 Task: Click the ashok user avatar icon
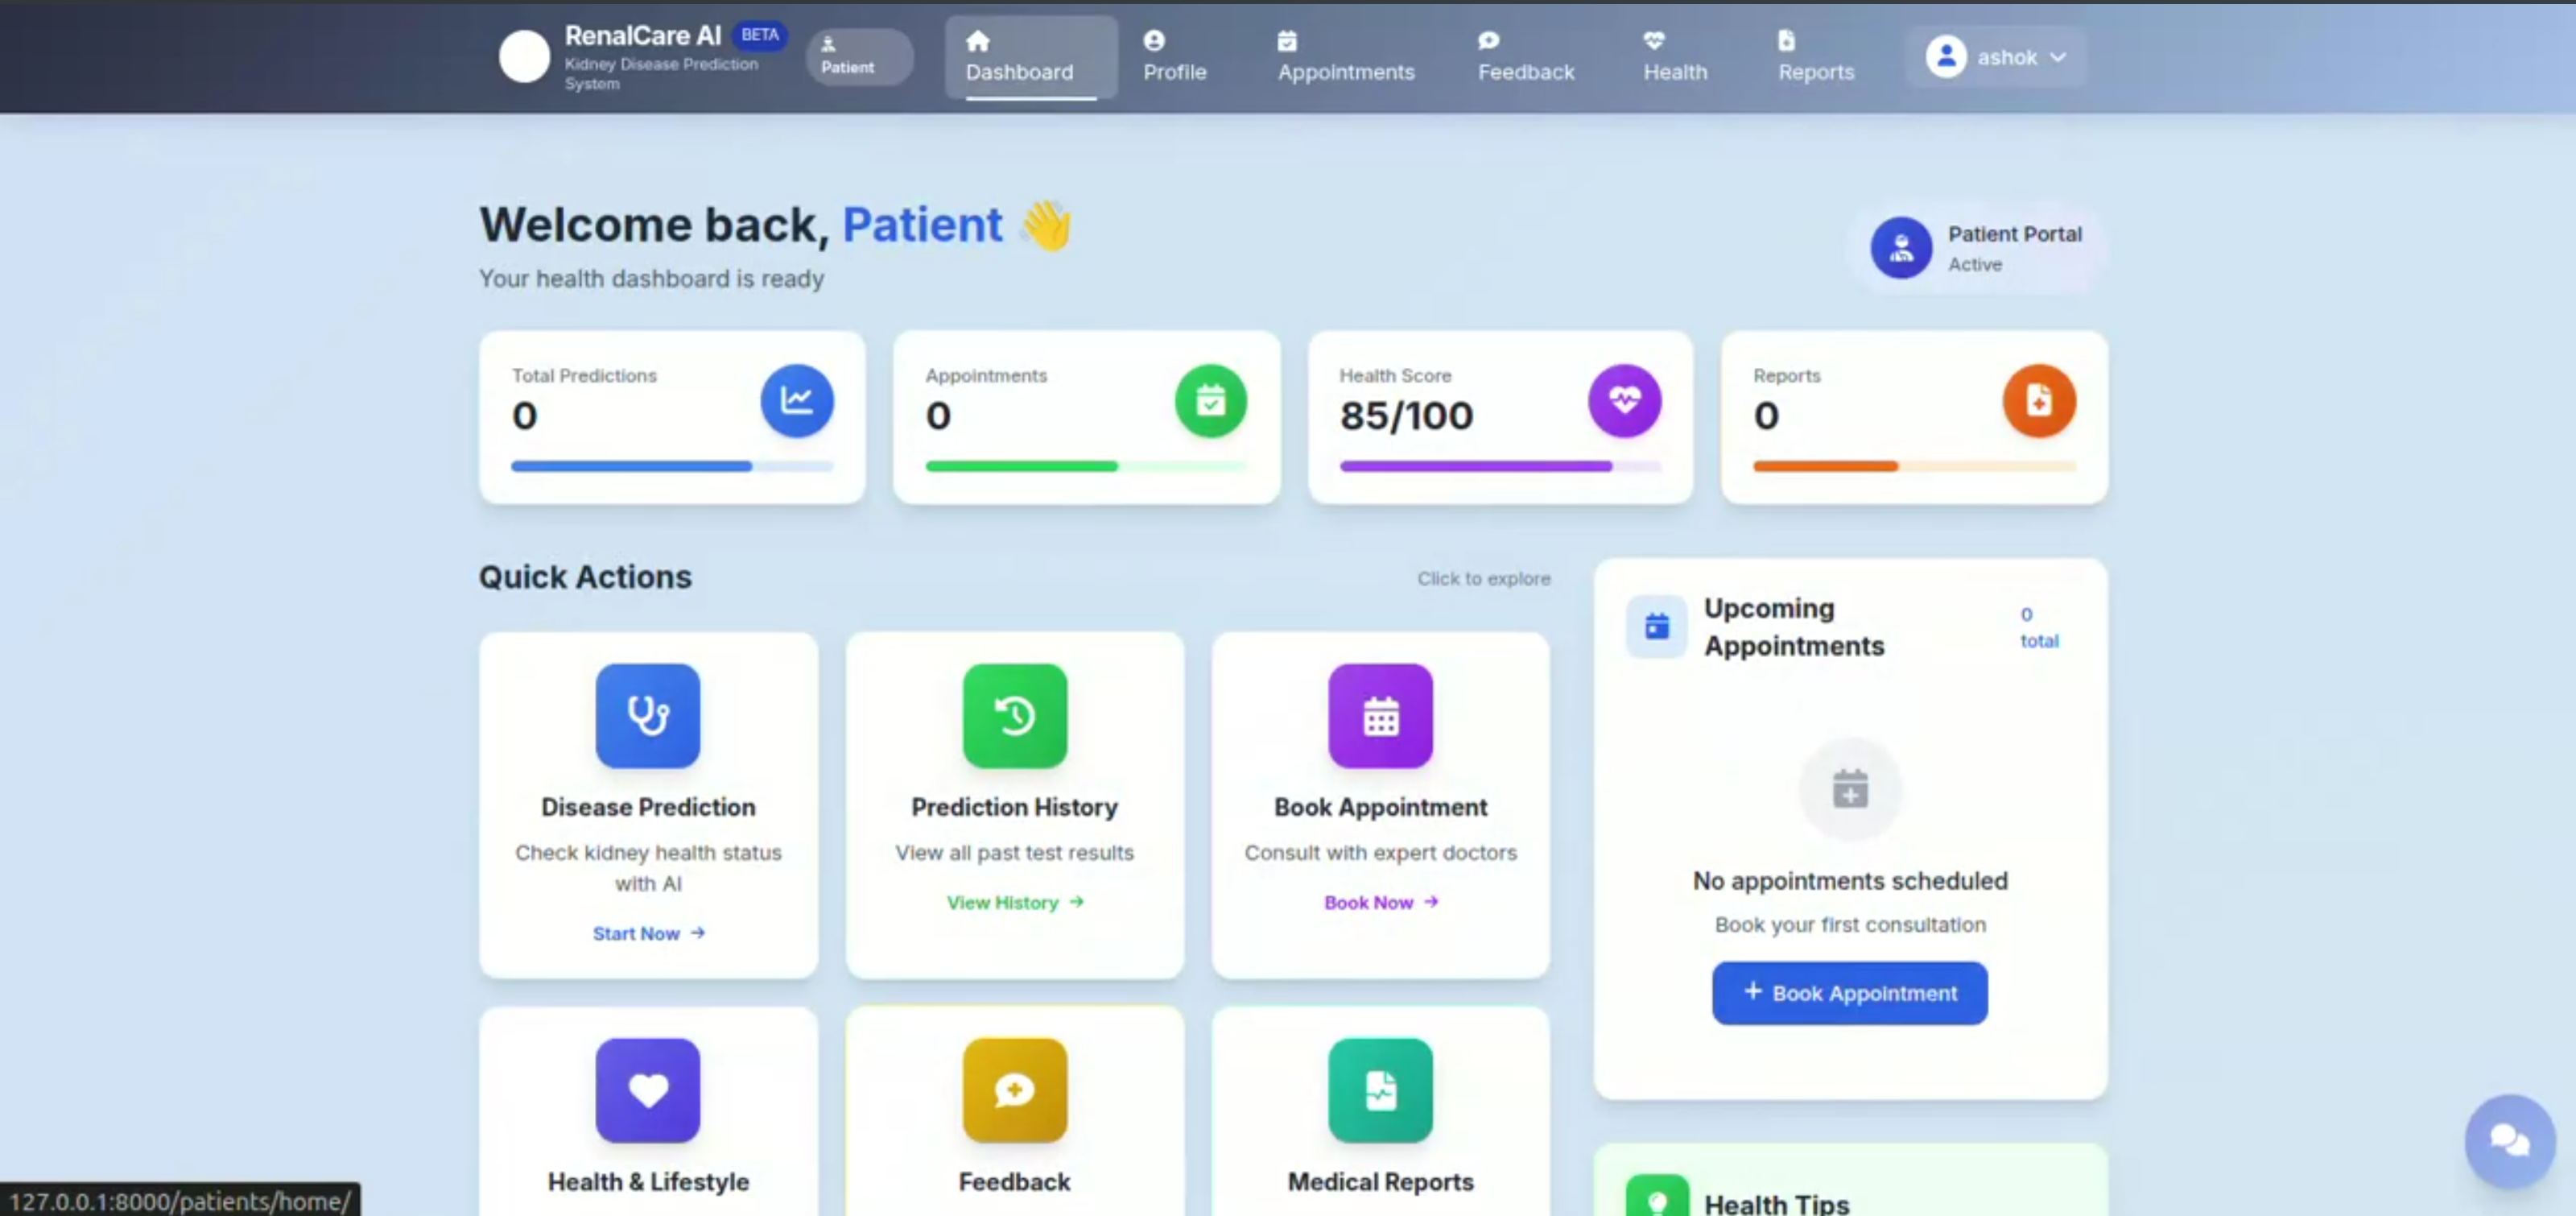pyautogui.click(x=1946, y=57)
